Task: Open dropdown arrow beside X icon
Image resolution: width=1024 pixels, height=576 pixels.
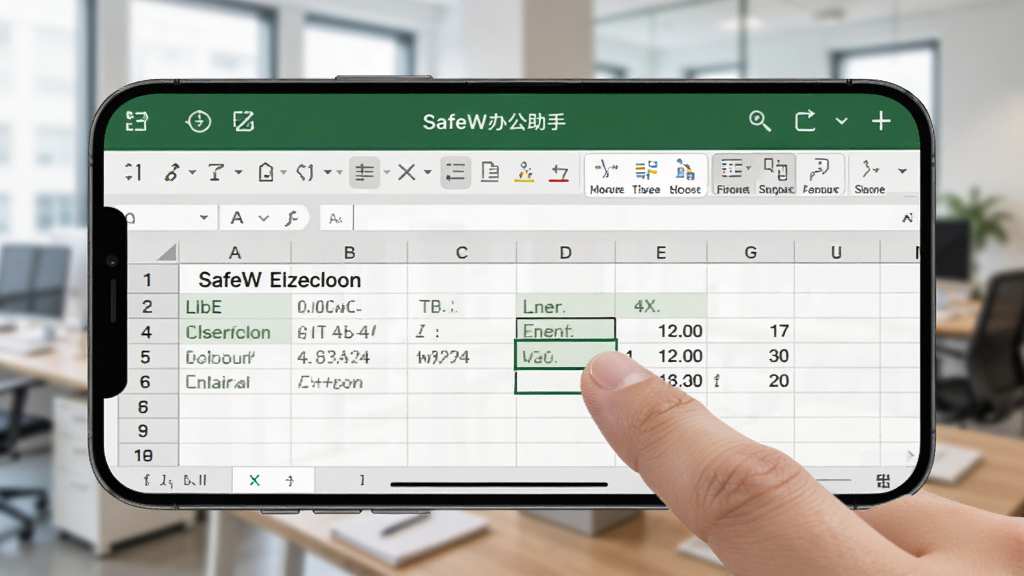Action: point(428,173)
